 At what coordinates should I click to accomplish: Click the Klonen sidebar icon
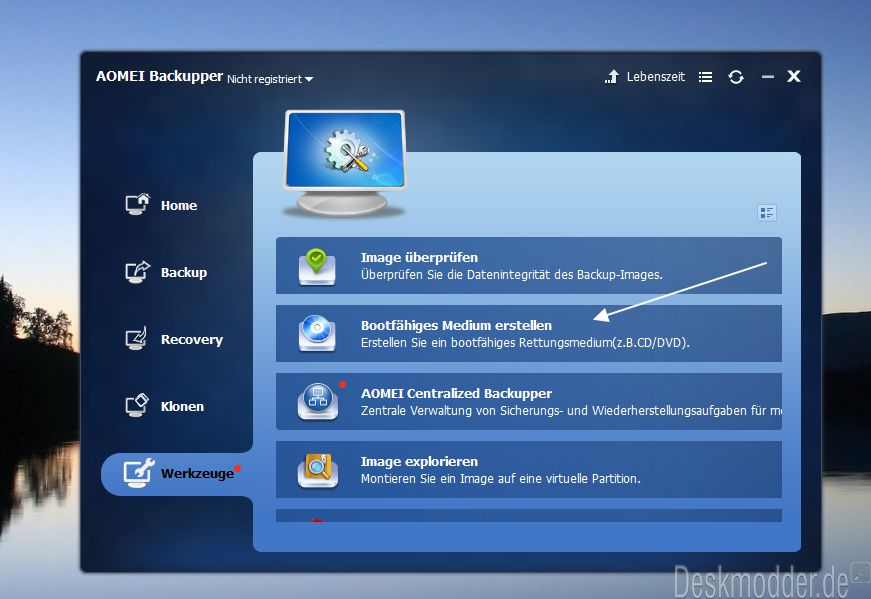(x=137, y=406)
